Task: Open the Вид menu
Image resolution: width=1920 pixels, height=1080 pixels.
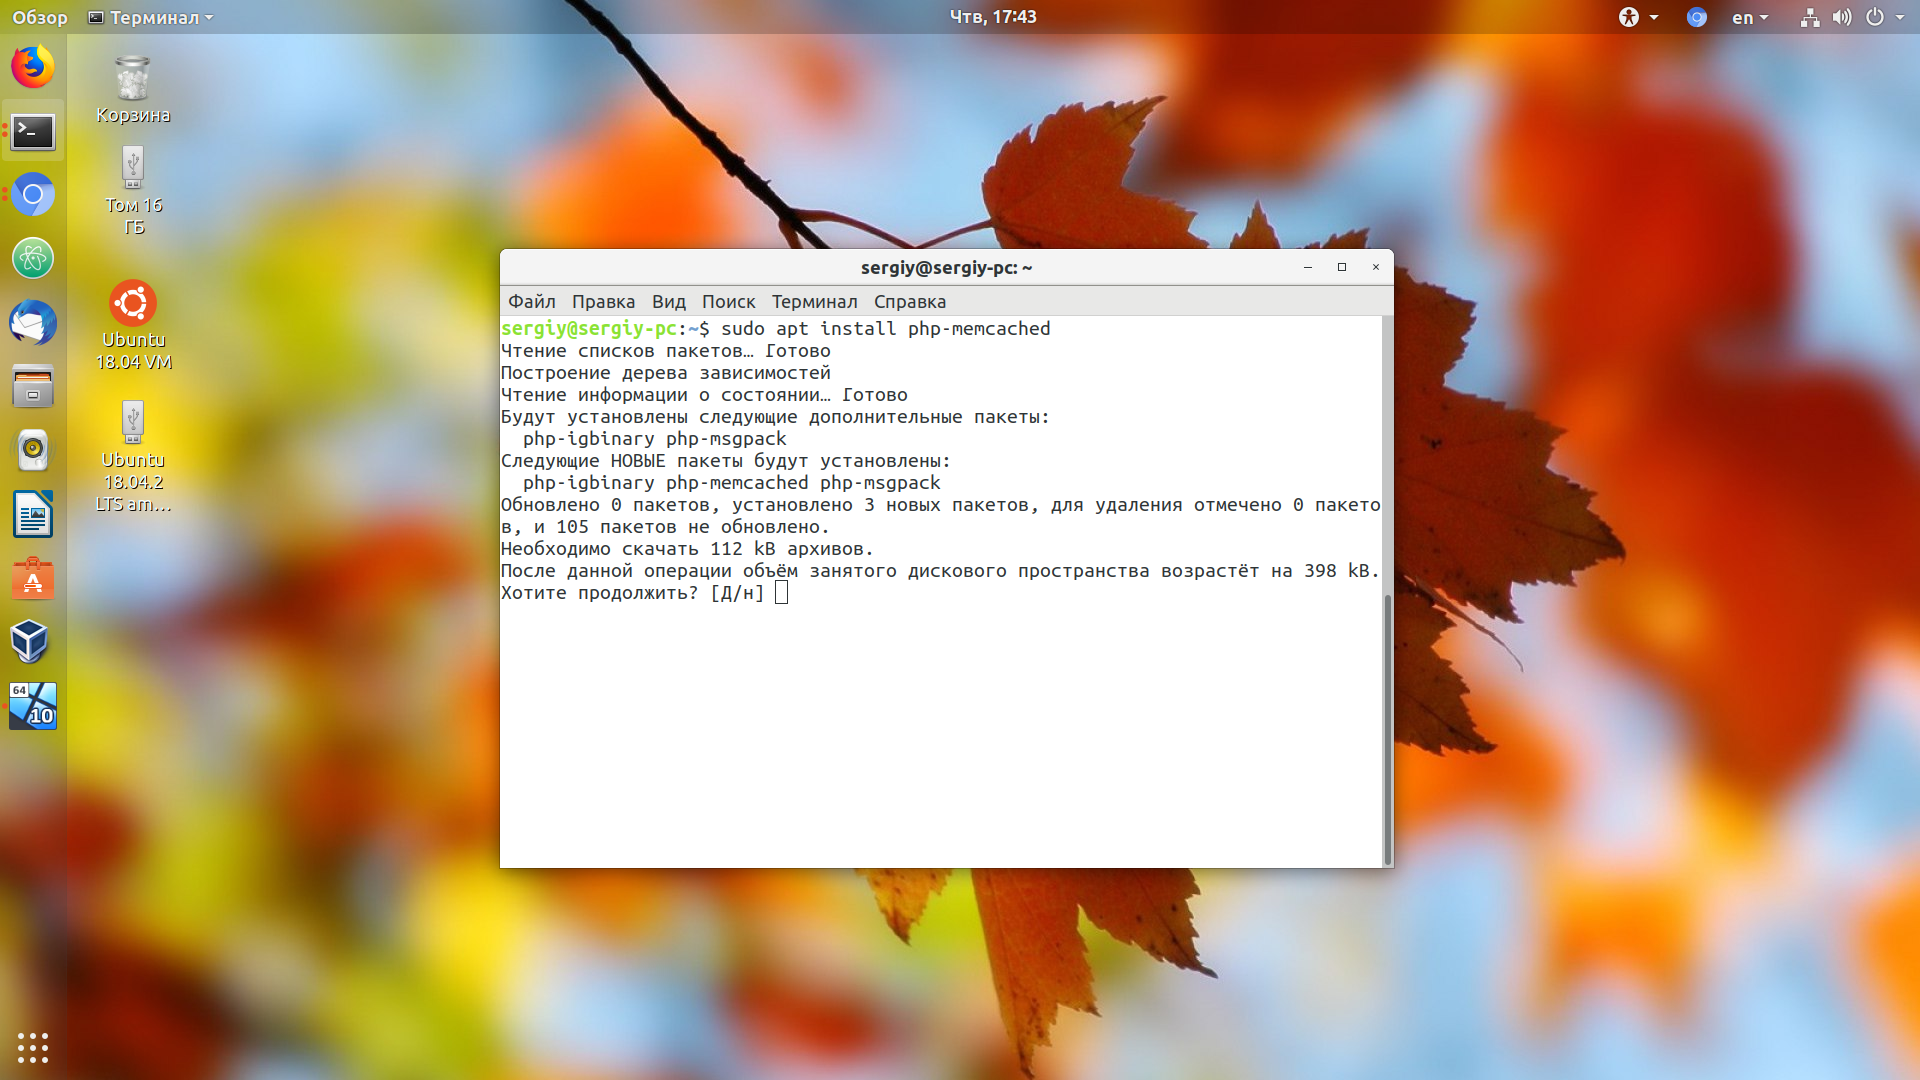Action: pos(669,301)
